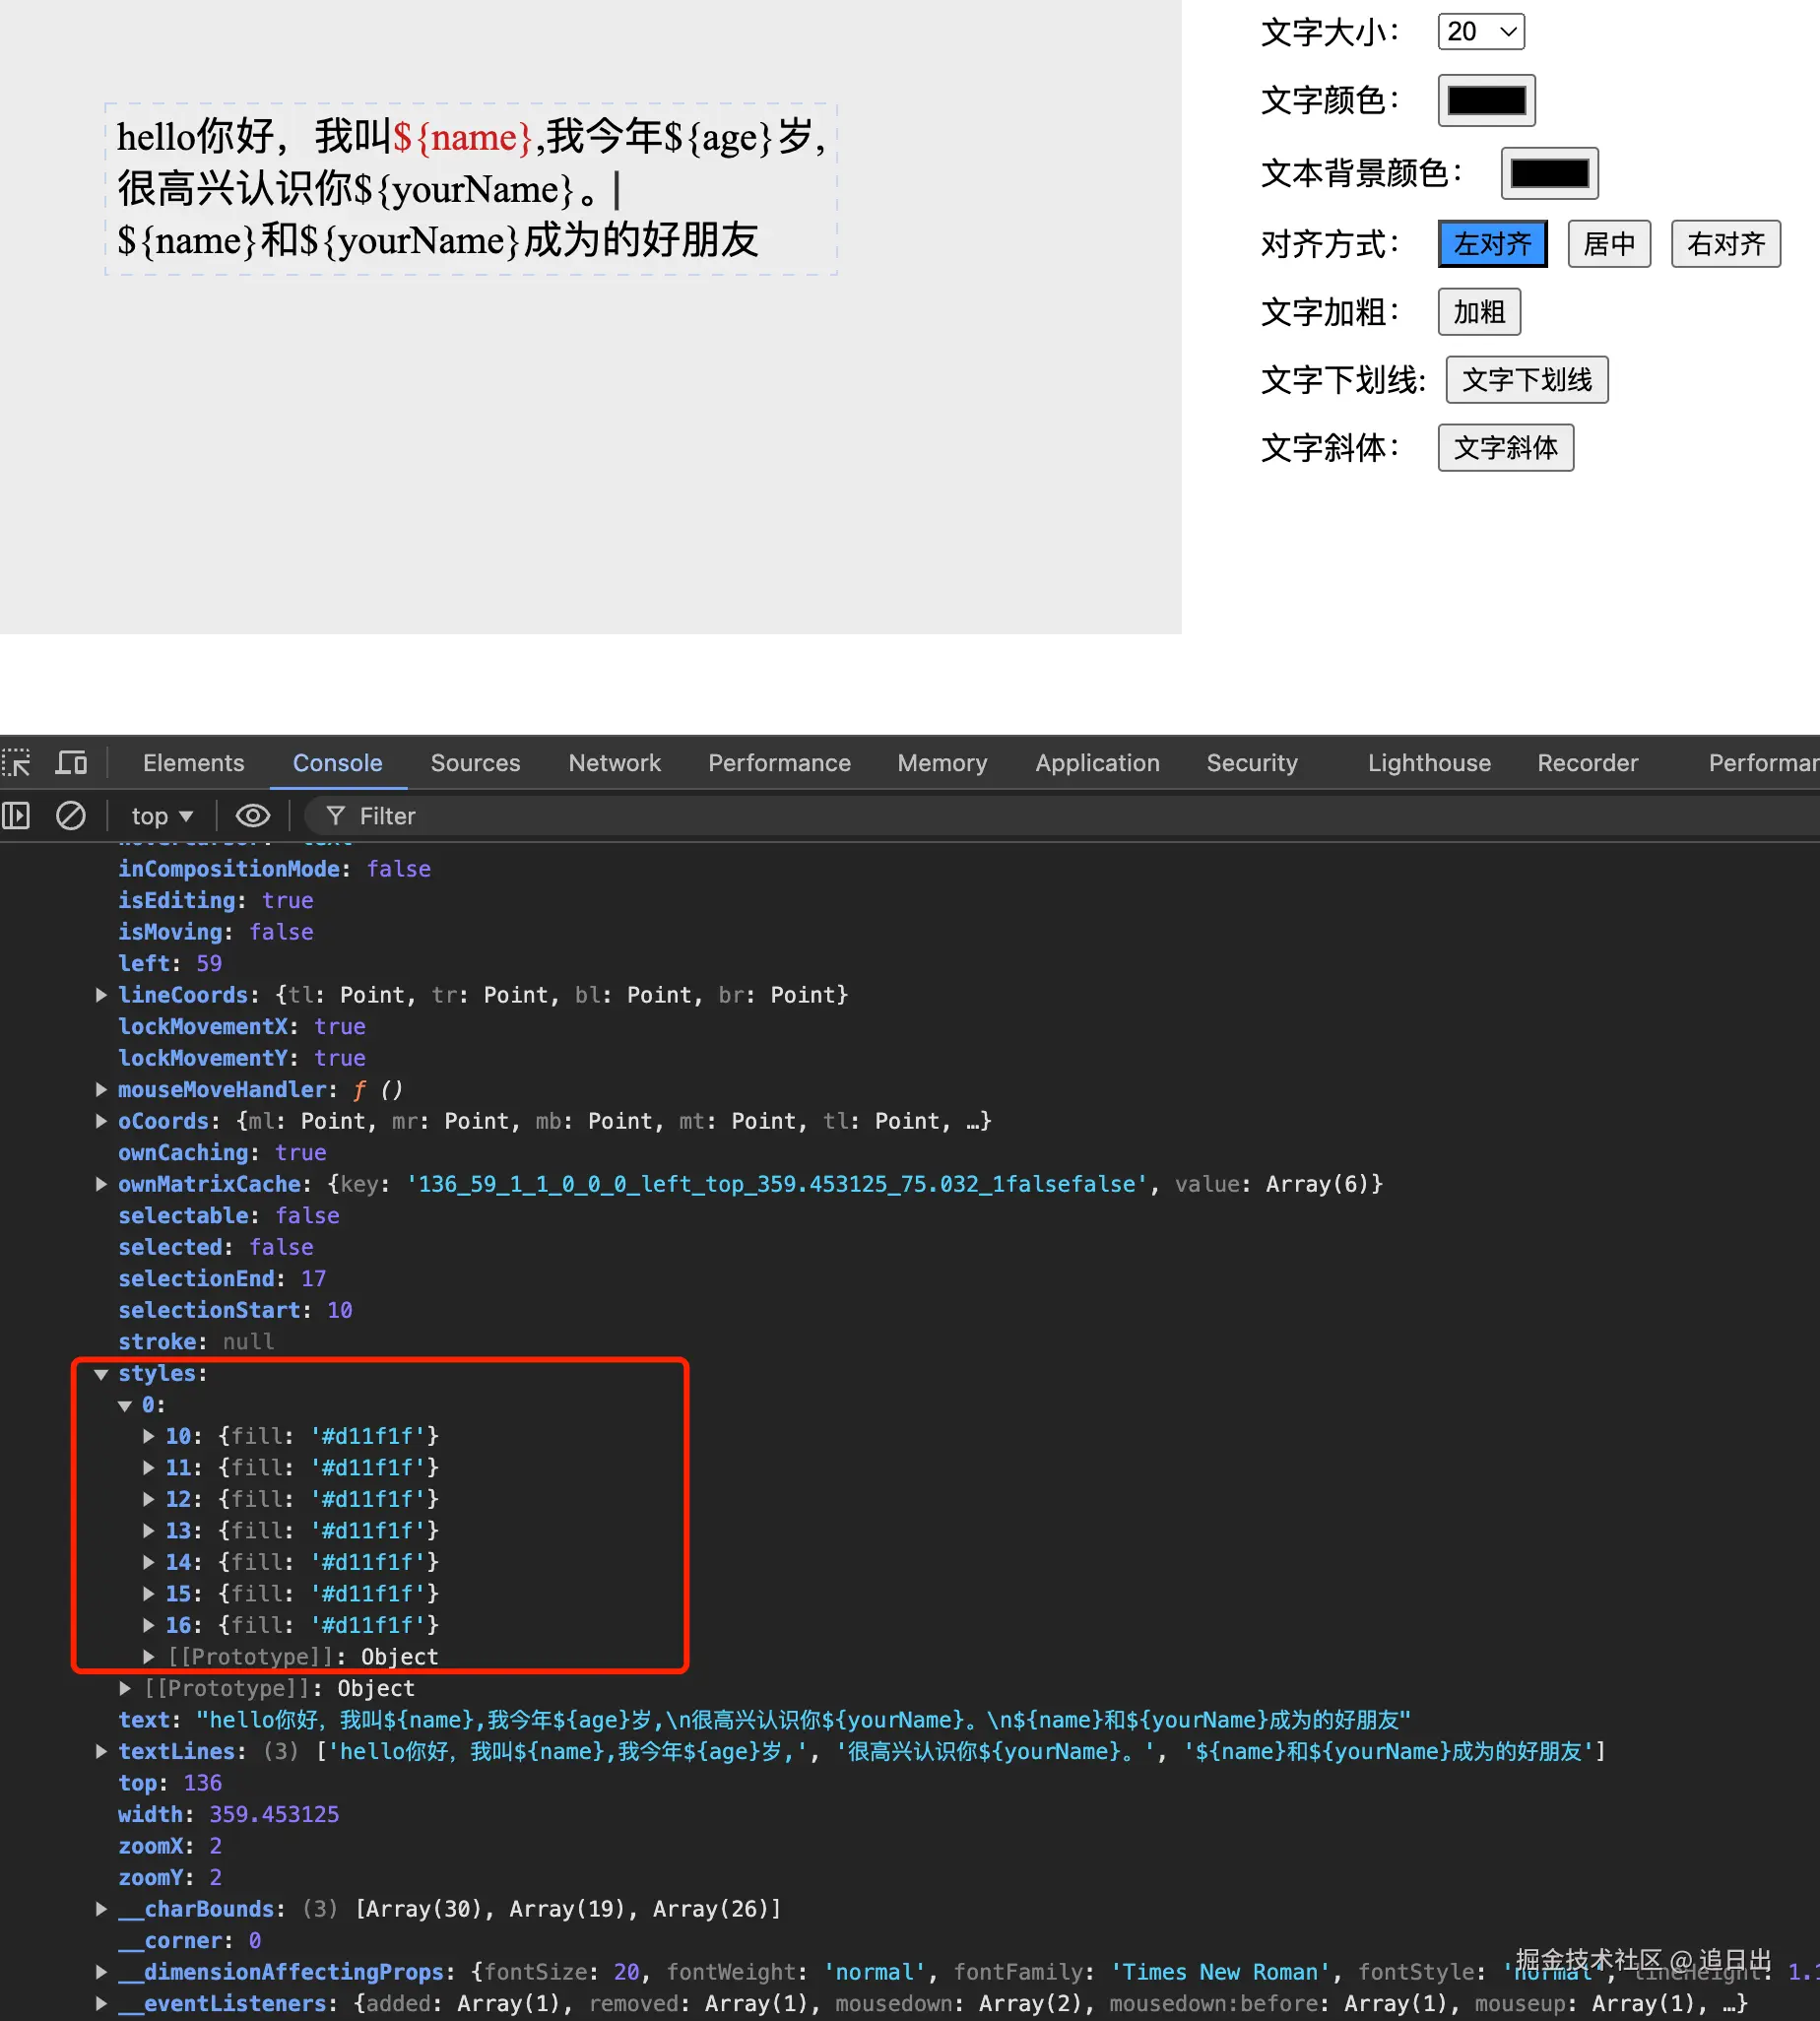Show the console sidebar panel icon

click(x=16, y=816)
